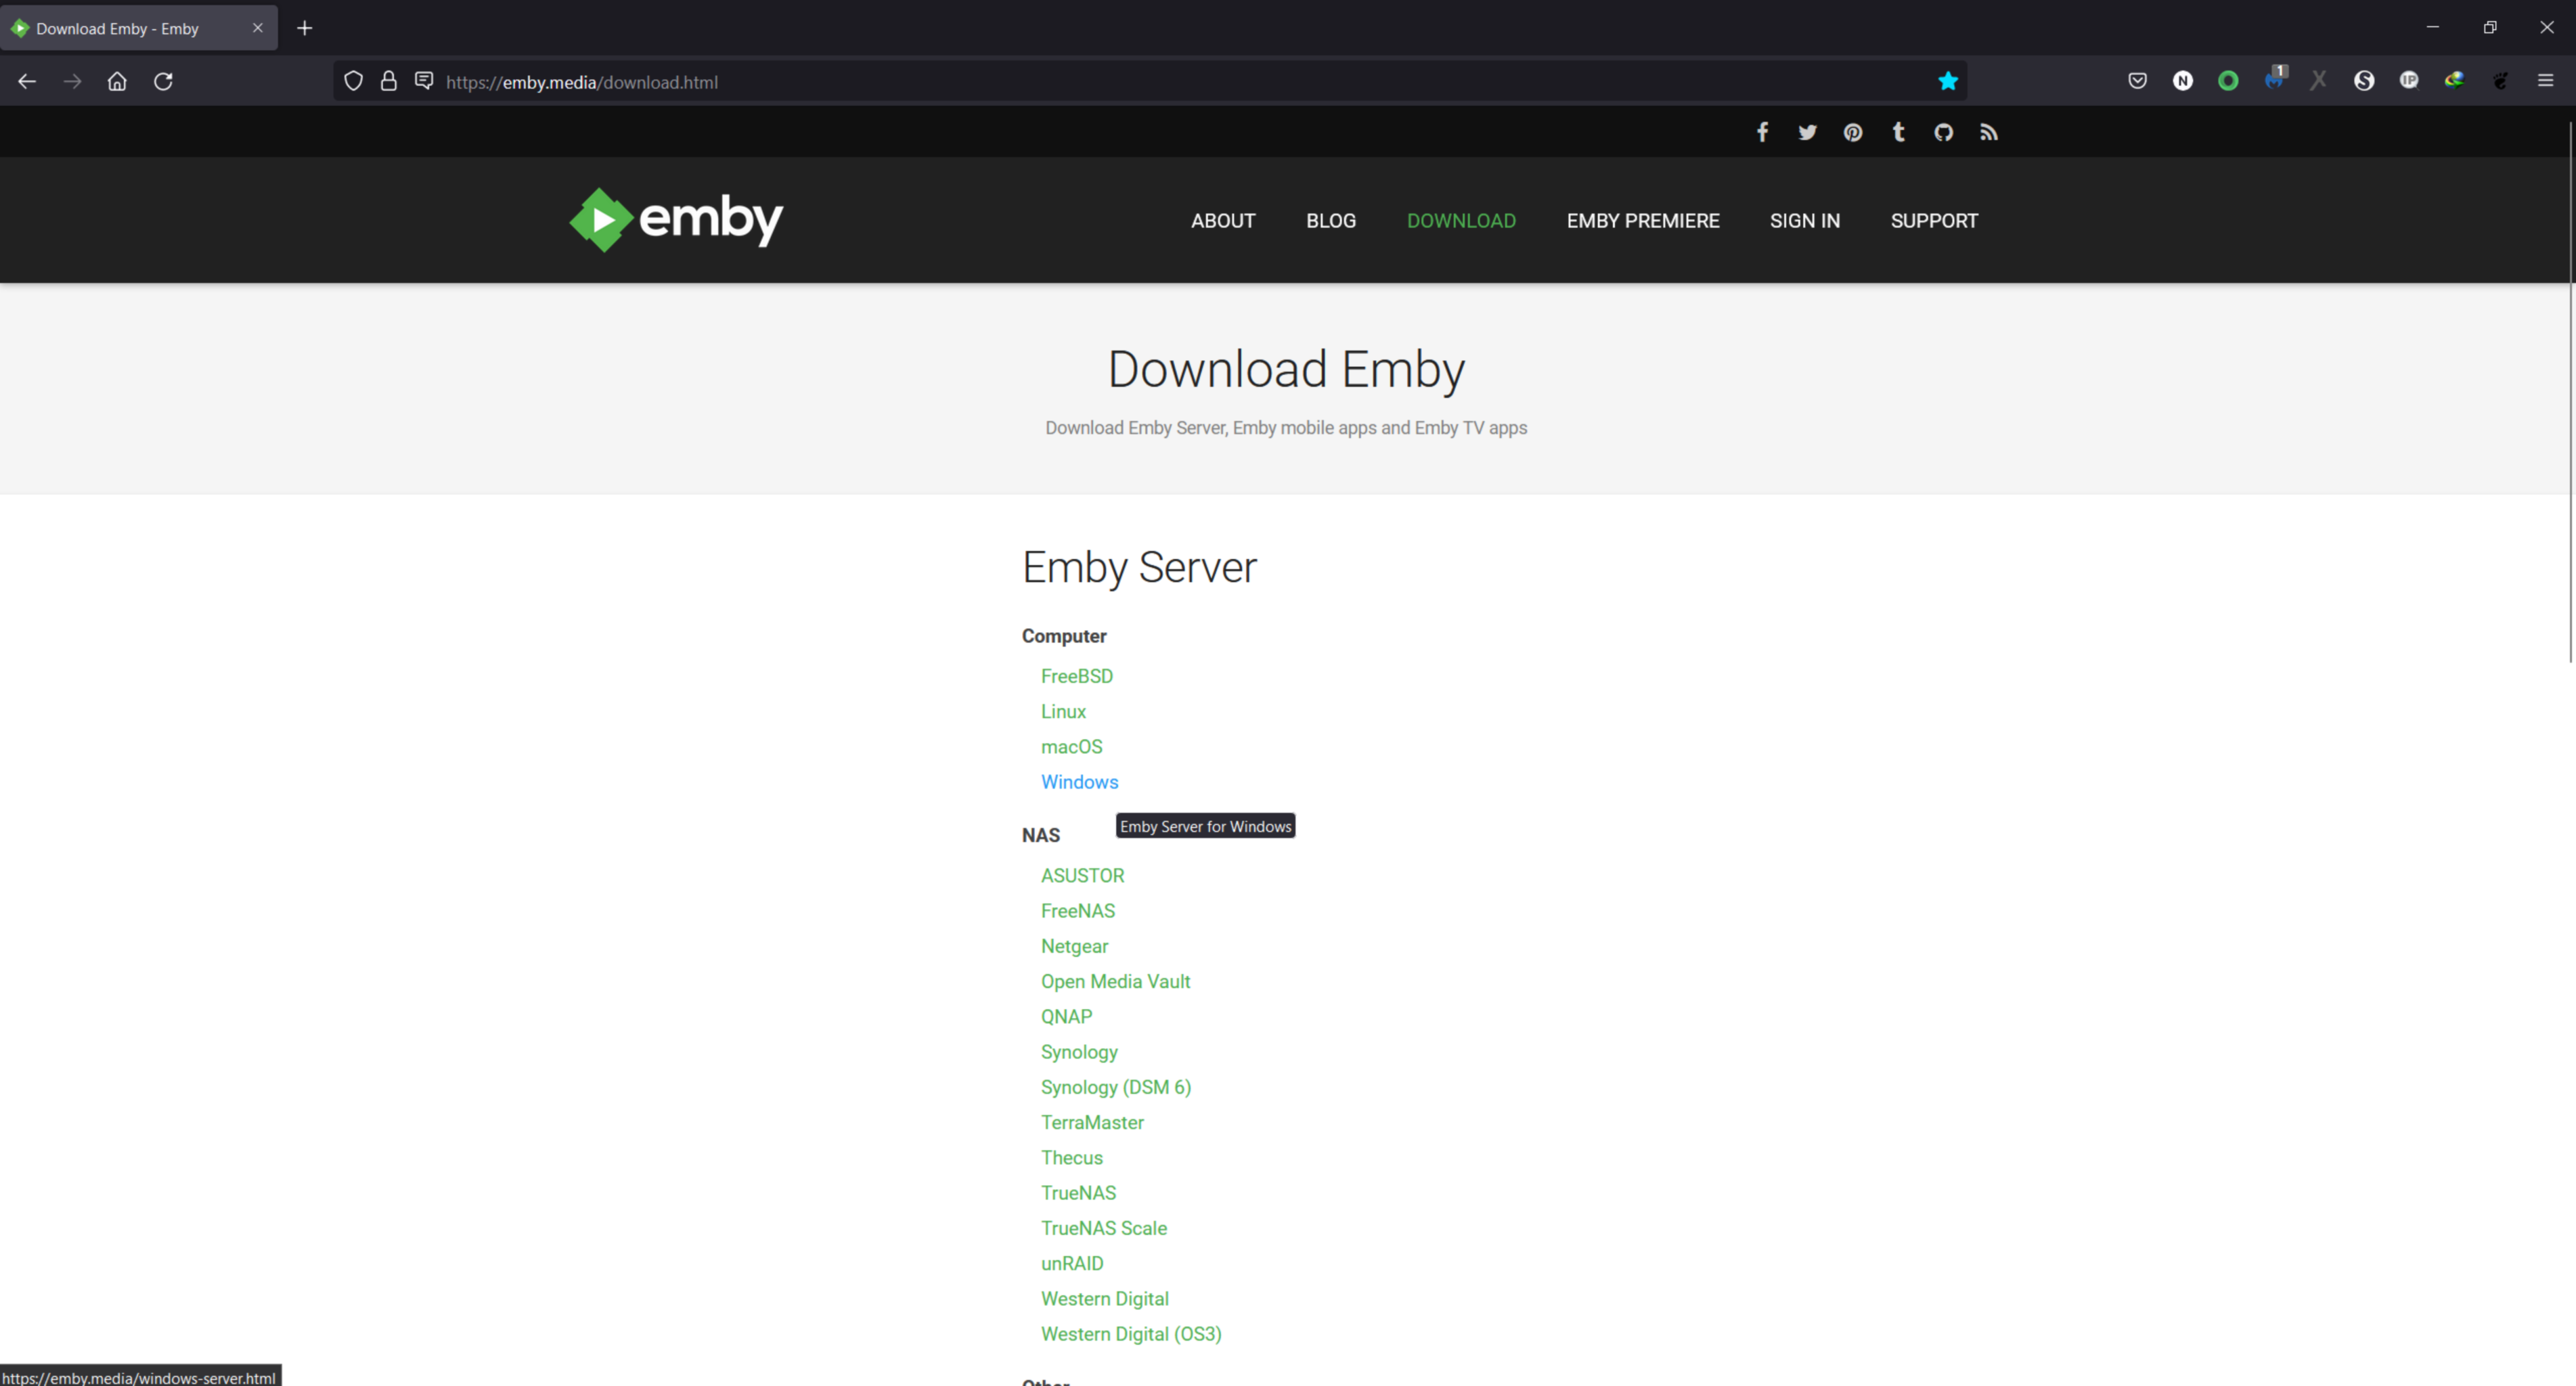This screenshot has width=2576, height=1386.
Task: Open the Twitter social icon
Action: pos(1807,132)
